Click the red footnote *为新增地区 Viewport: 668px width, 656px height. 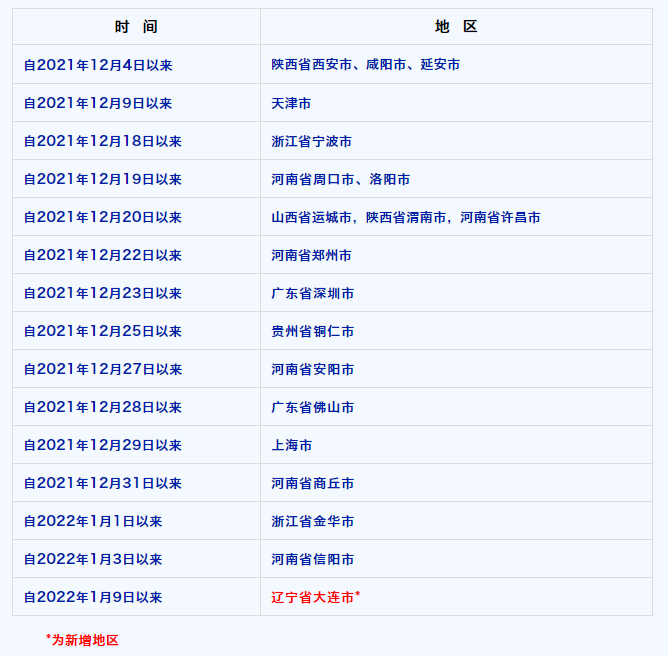82,640
